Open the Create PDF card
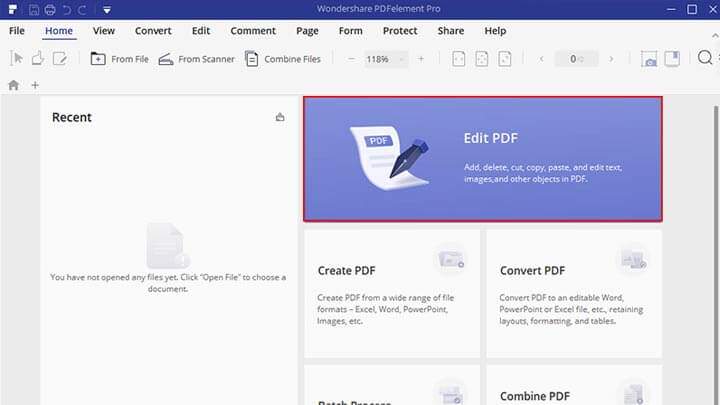The image size is (720, 405). [392, 294]
